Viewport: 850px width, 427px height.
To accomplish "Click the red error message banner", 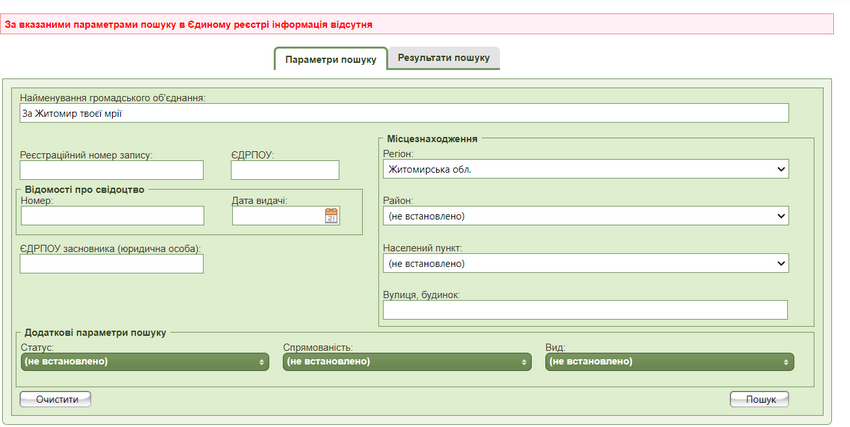I will click(416, 23).
